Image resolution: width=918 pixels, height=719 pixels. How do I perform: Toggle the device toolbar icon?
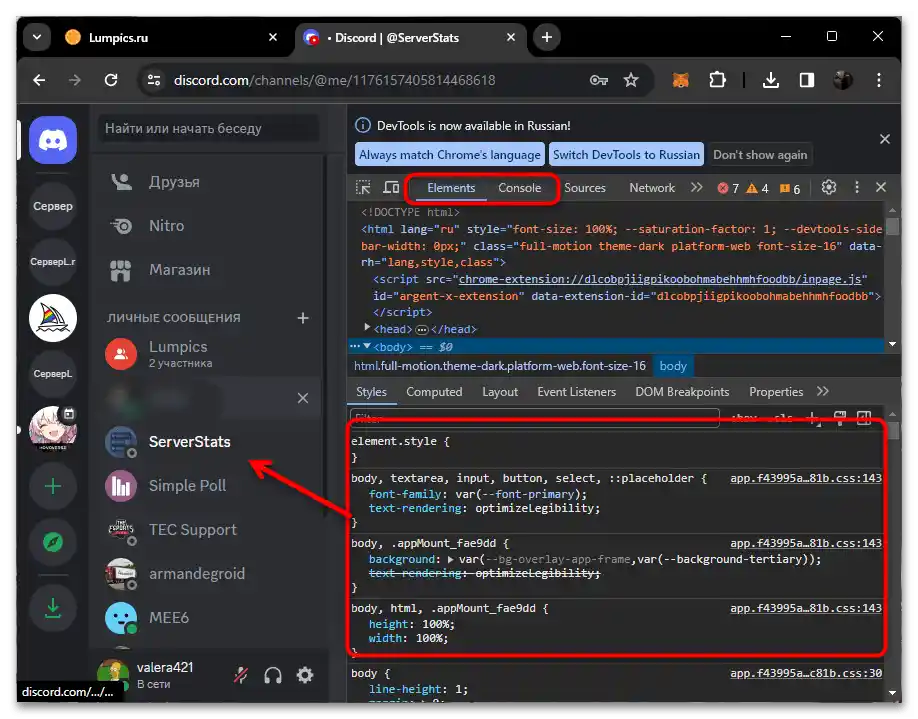(391, 188)
